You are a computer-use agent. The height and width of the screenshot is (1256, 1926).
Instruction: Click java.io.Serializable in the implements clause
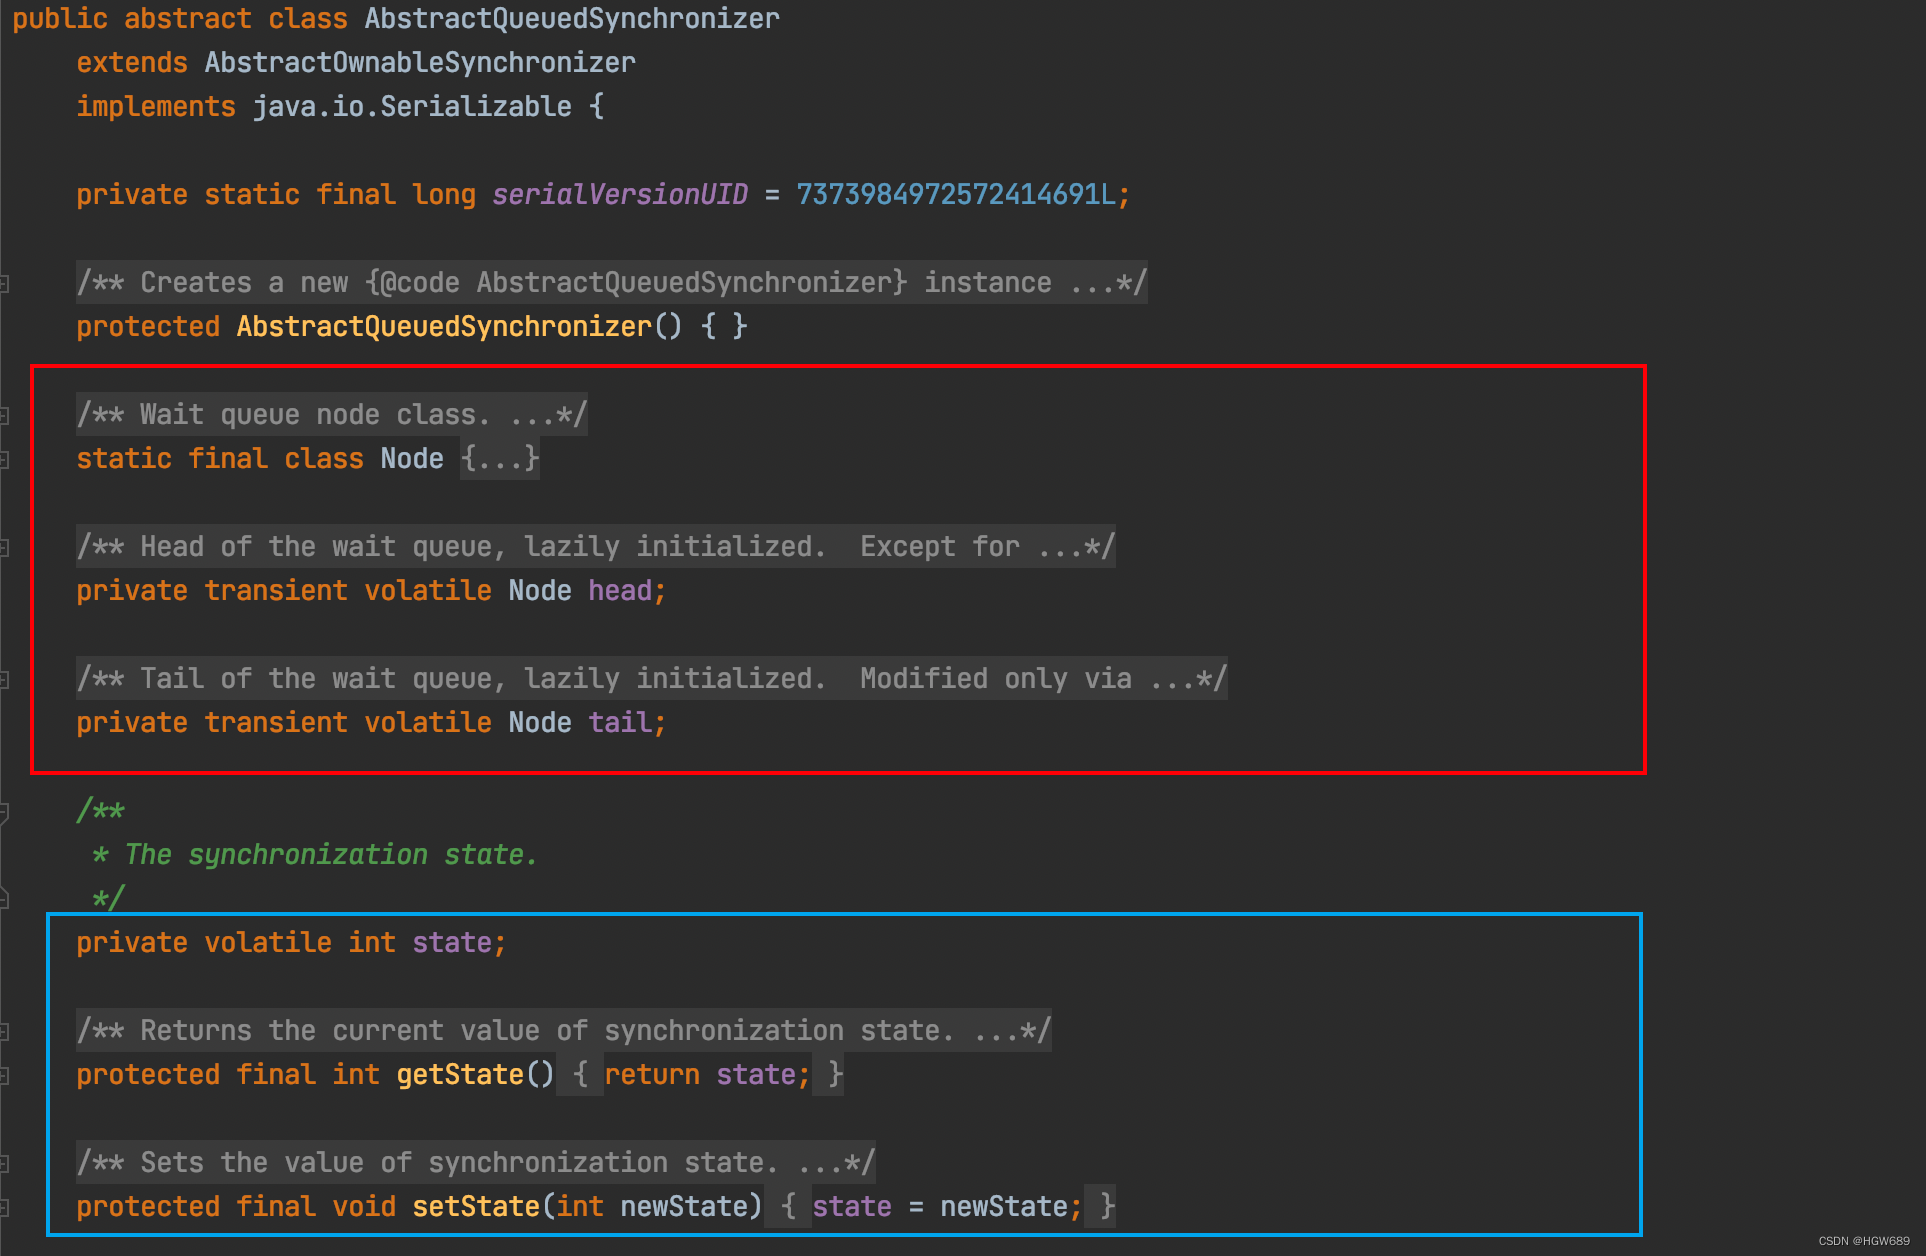click(x=412, y=107)
